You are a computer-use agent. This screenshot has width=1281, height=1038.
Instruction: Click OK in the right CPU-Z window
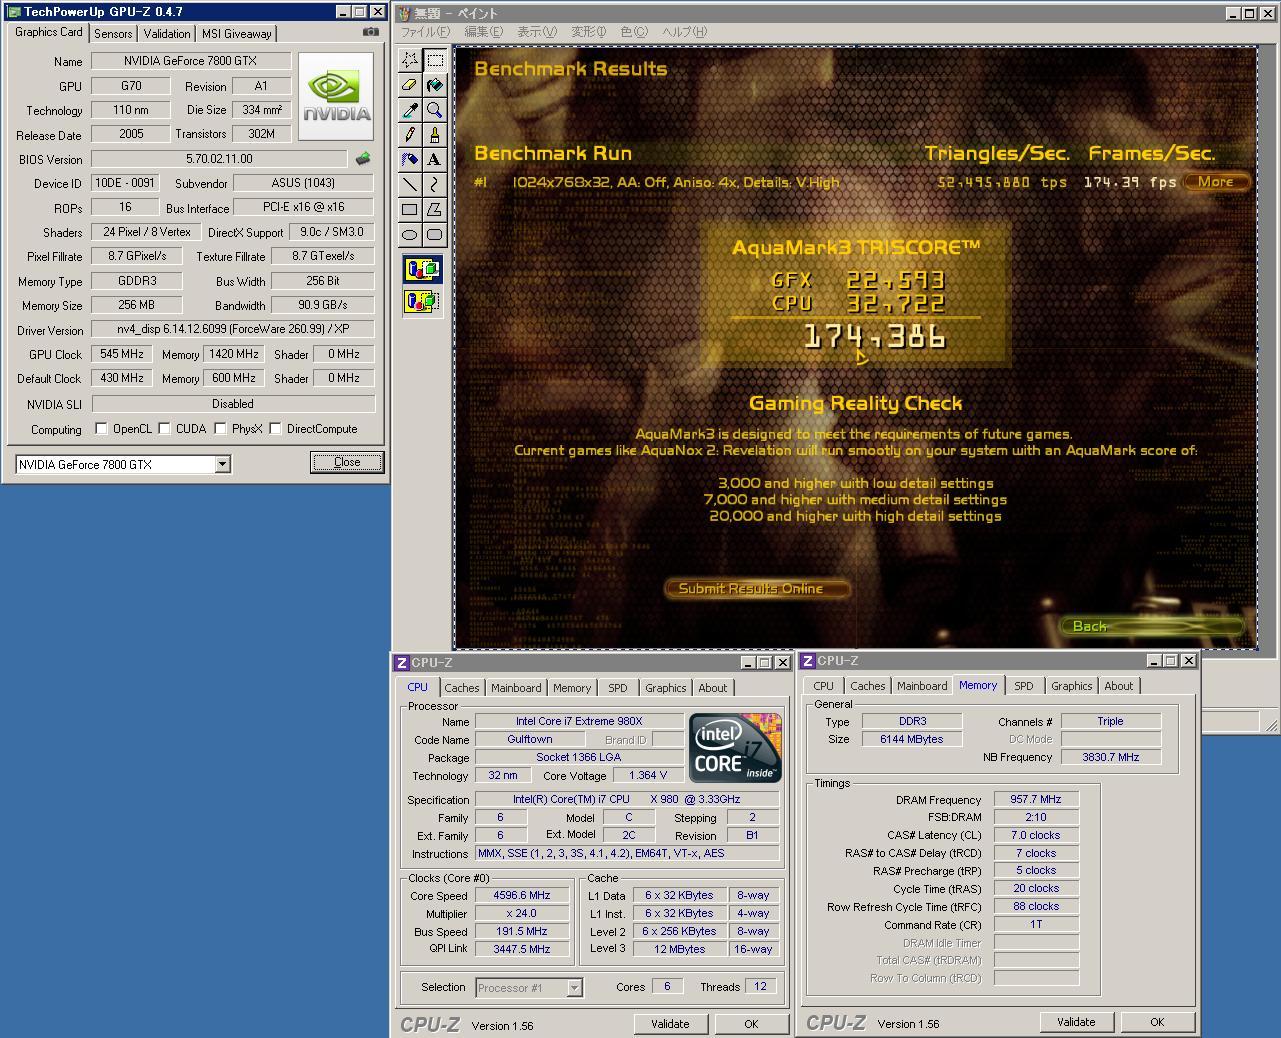pyautogui.click(x=1157, y=1022)
